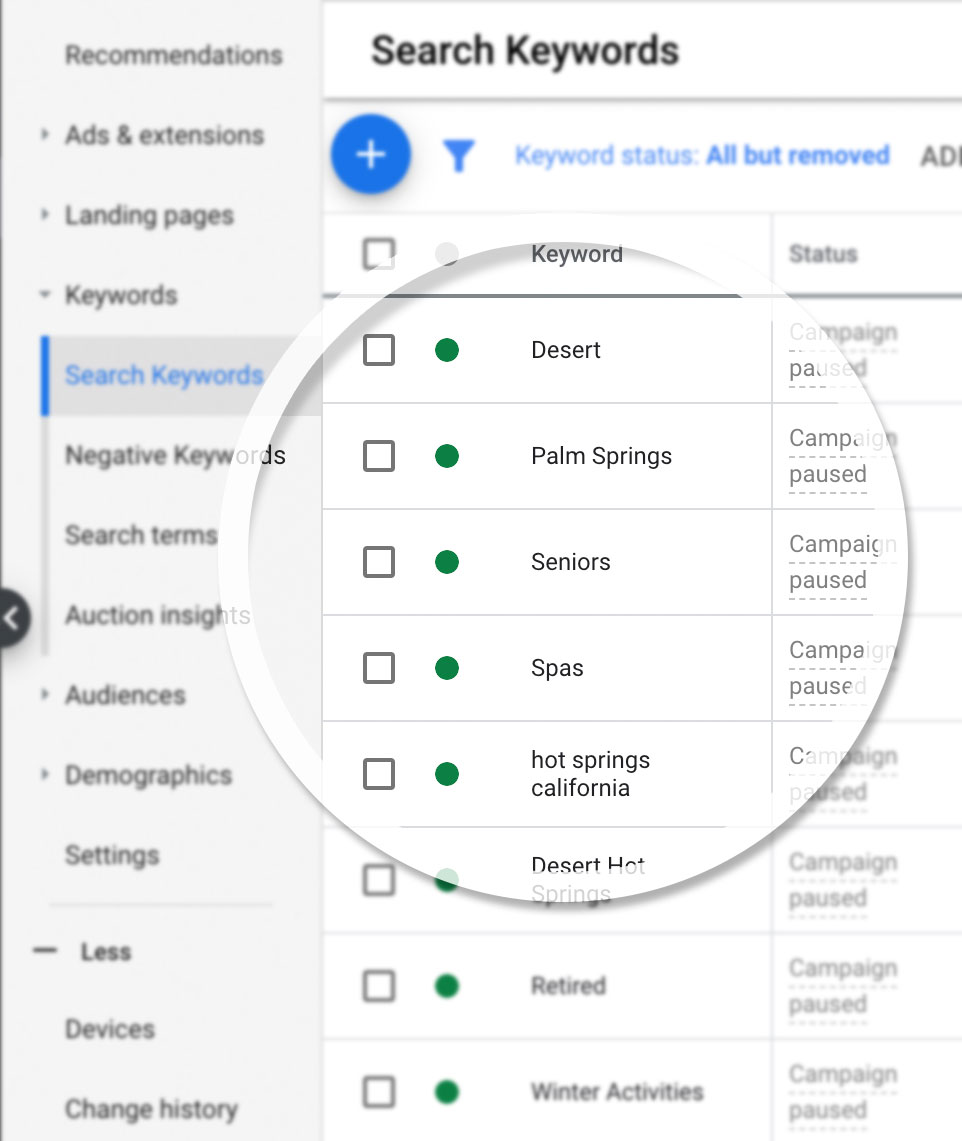This screenshot has height=1141, width=962.
Task: Open Change history
Action: click(151, 1109)
